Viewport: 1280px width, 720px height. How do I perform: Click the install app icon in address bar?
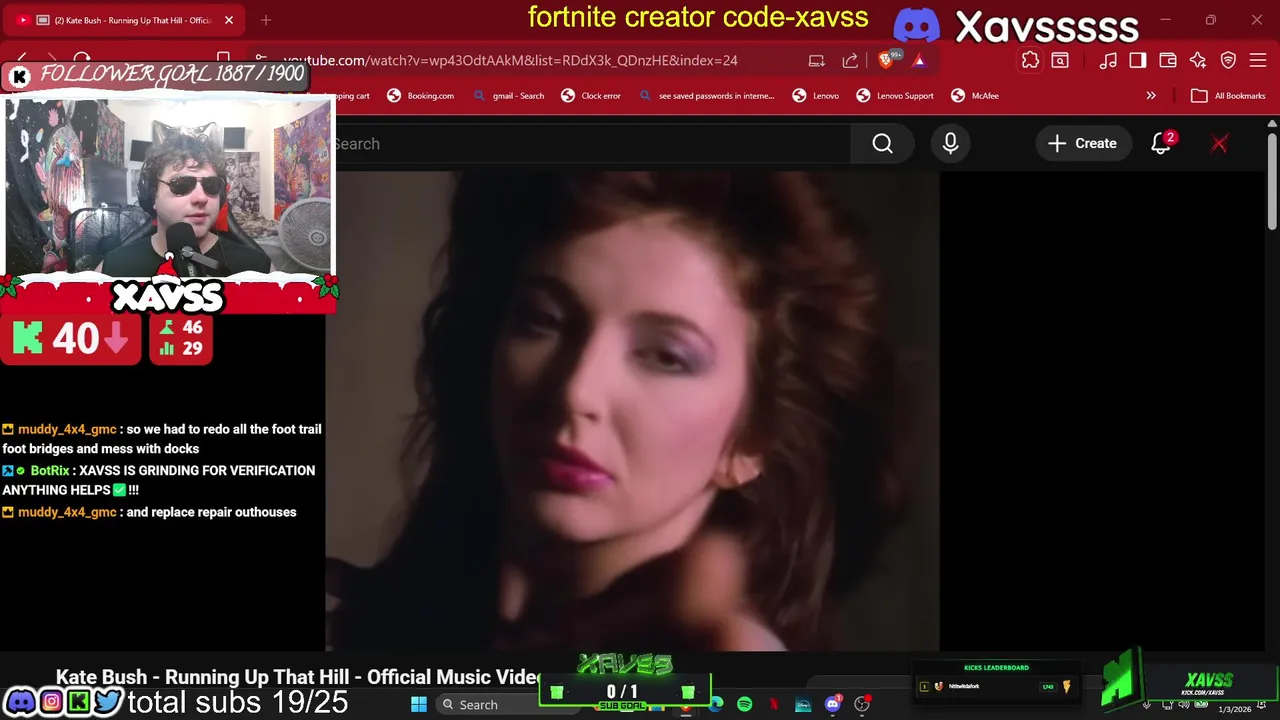(x=817, y=61)
